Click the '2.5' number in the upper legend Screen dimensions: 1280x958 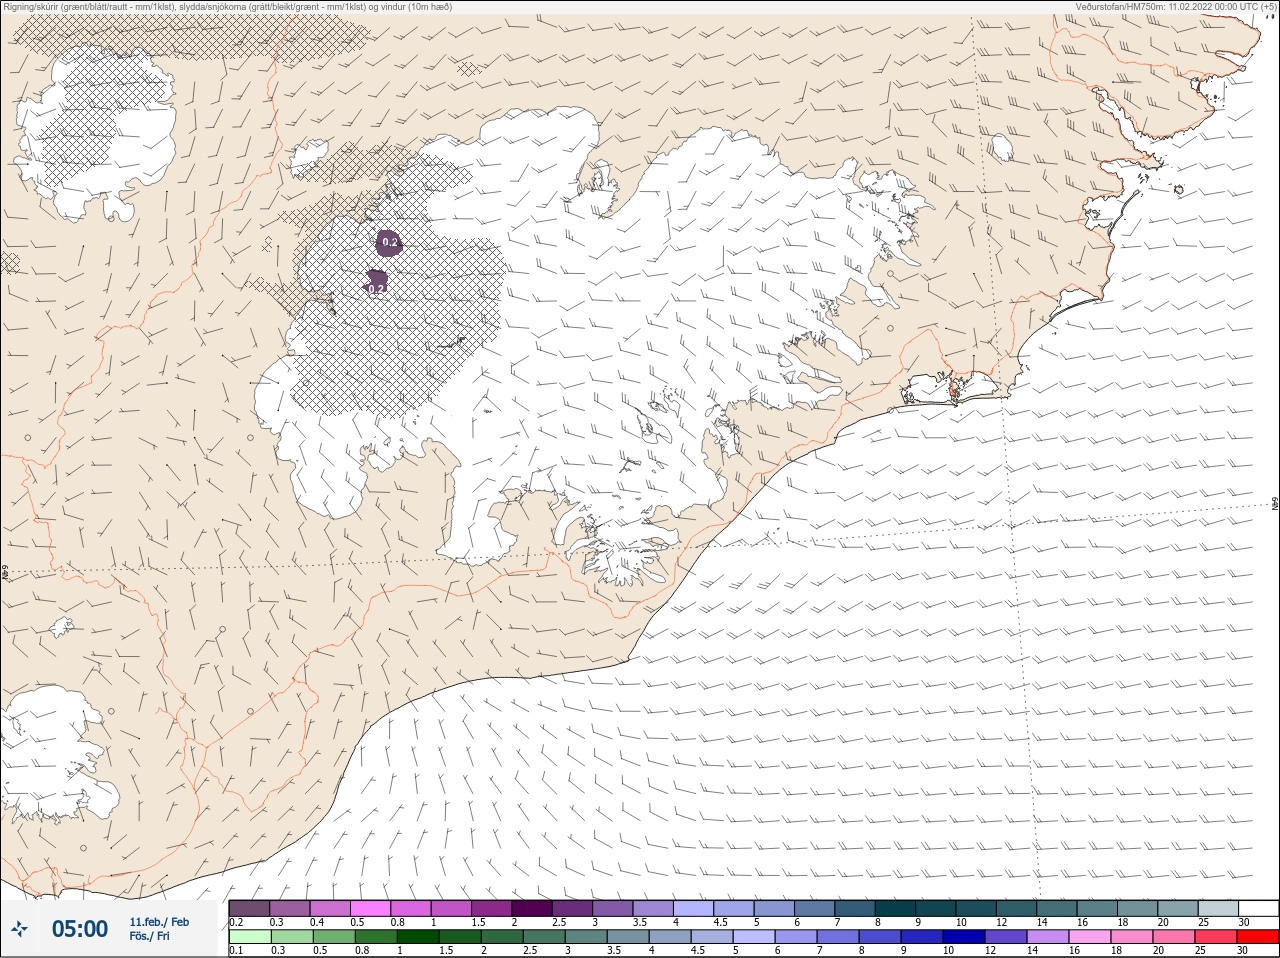559,922
